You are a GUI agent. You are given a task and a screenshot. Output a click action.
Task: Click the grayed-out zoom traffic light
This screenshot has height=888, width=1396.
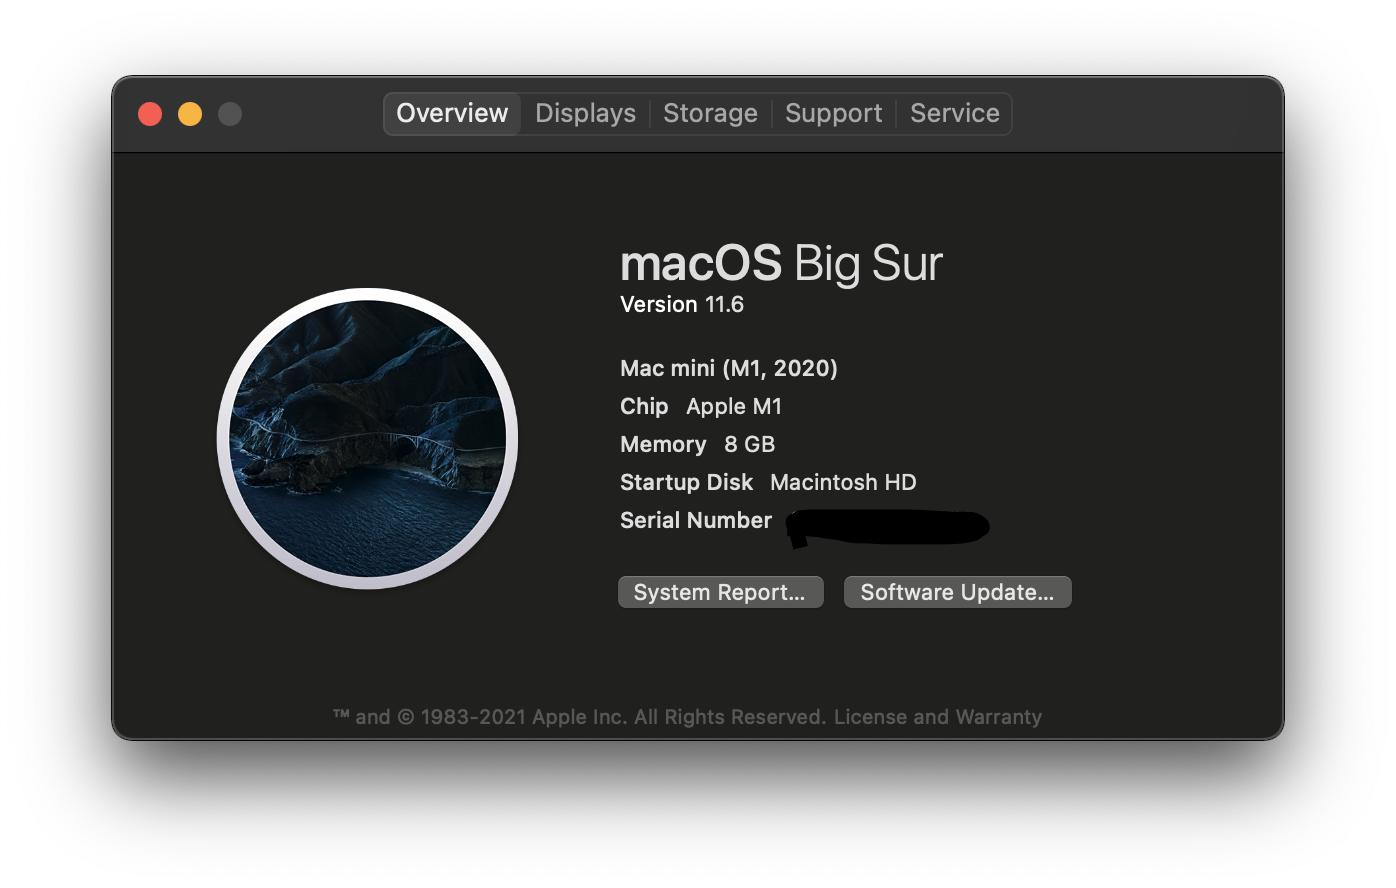pyautogui.click(x=230, y=113)
